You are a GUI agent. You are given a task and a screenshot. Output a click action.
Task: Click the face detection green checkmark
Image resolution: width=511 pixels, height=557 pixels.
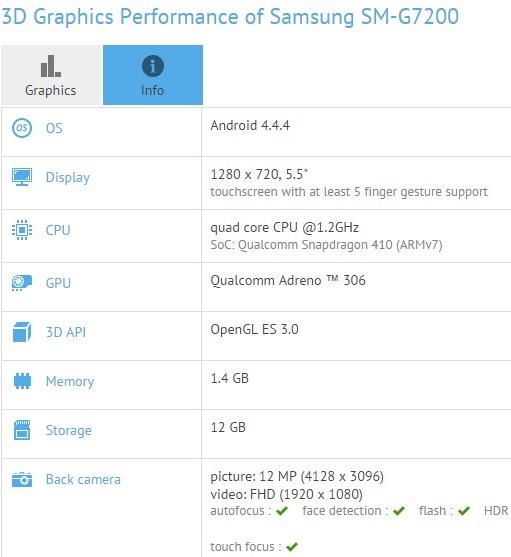point(399,511)
